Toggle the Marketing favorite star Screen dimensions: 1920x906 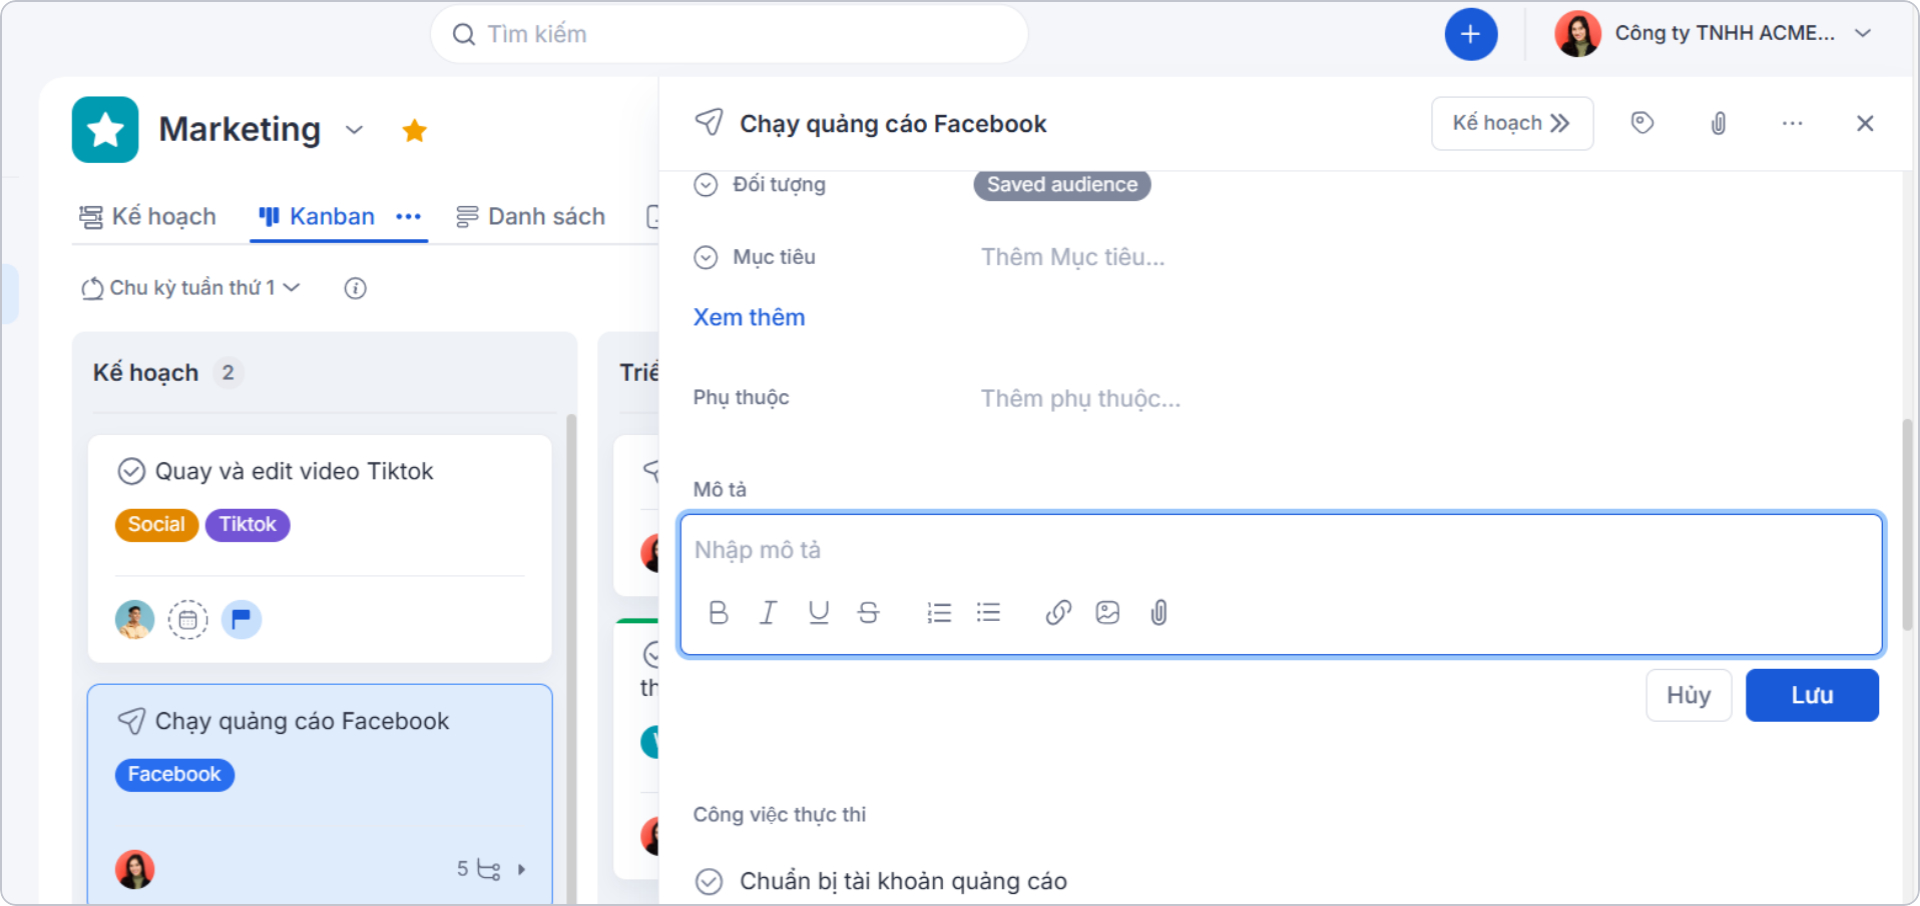tap(414, 130)
